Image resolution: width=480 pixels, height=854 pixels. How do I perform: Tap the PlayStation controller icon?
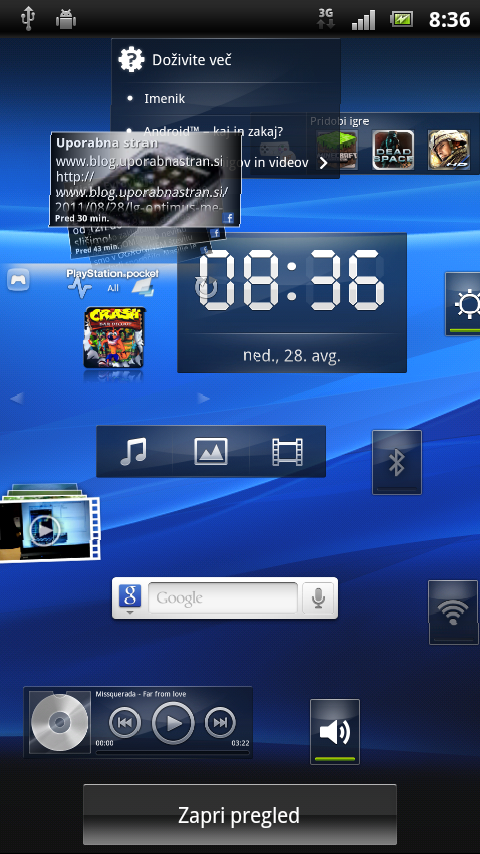click(19, 280)
